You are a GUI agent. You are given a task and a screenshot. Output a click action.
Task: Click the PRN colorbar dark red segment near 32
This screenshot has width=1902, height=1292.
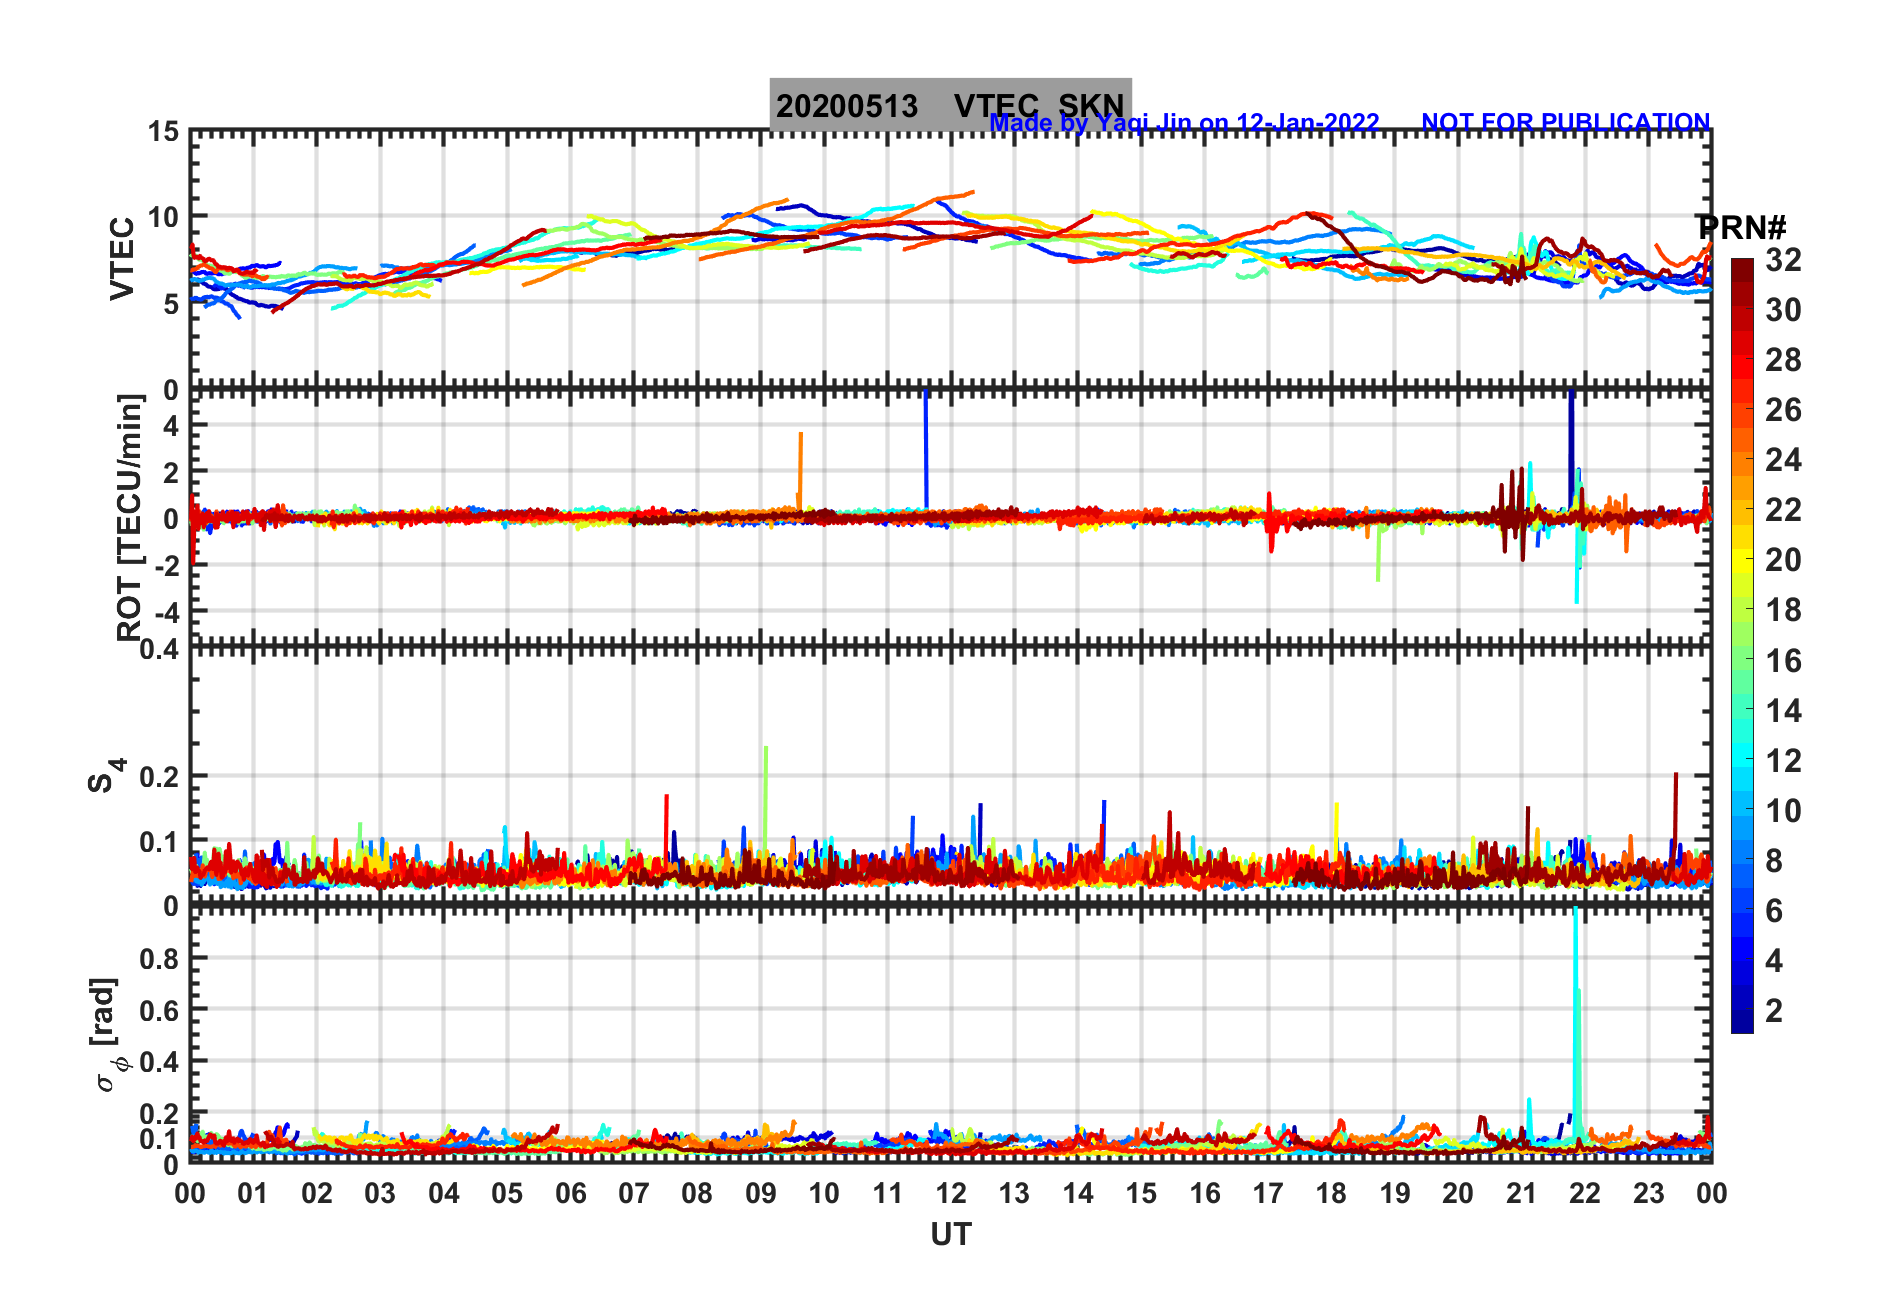(x=1742, y=270)
